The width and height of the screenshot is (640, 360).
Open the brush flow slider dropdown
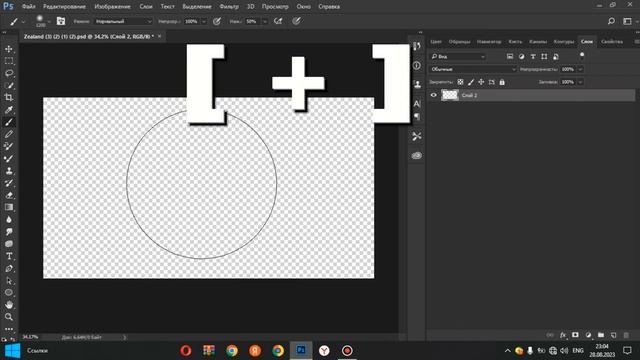(264, 21)
